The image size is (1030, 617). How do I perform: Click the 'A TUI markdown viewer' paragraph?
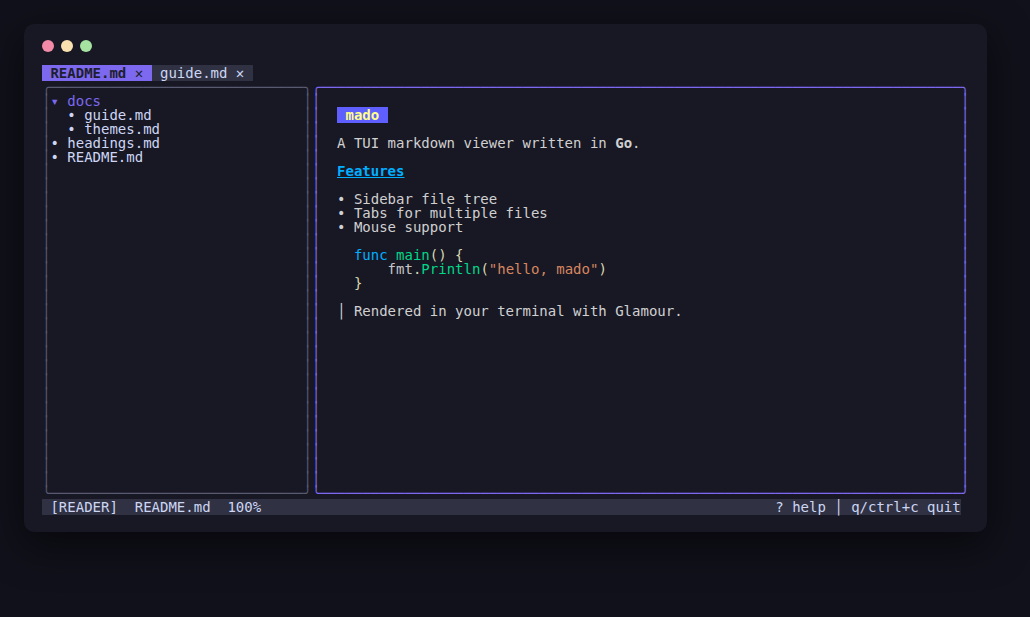click(488, 143)
